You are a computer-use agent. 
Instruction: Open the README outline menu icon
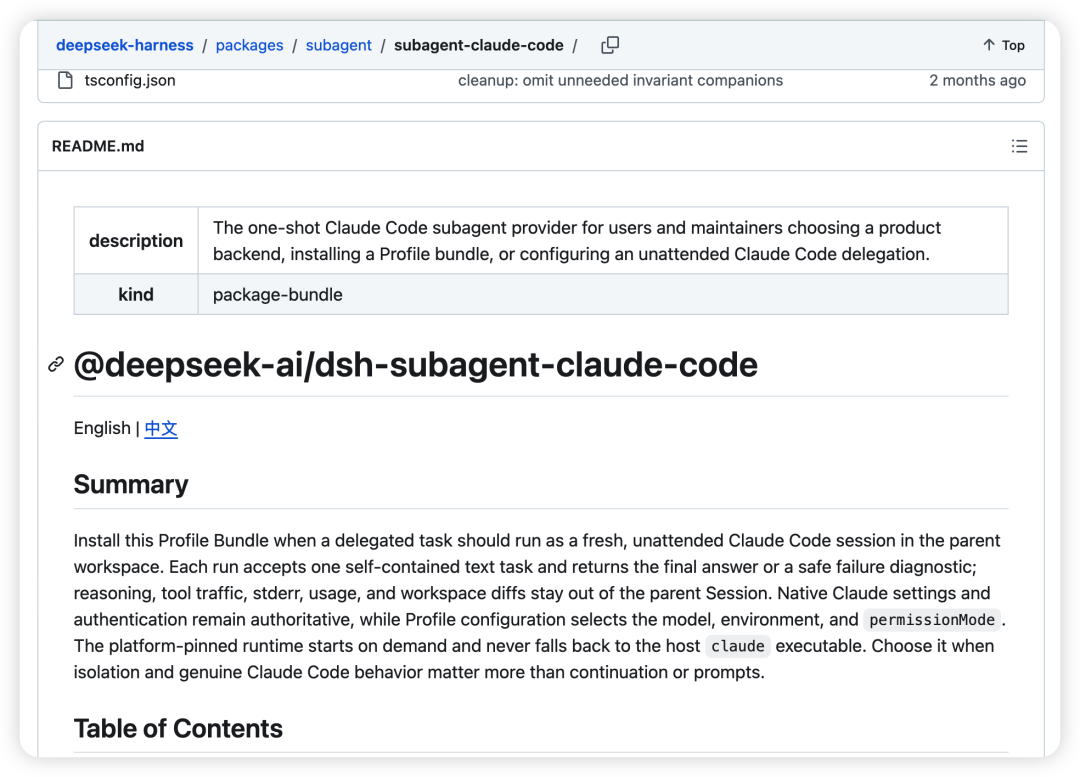click(x=1019, y=146)
